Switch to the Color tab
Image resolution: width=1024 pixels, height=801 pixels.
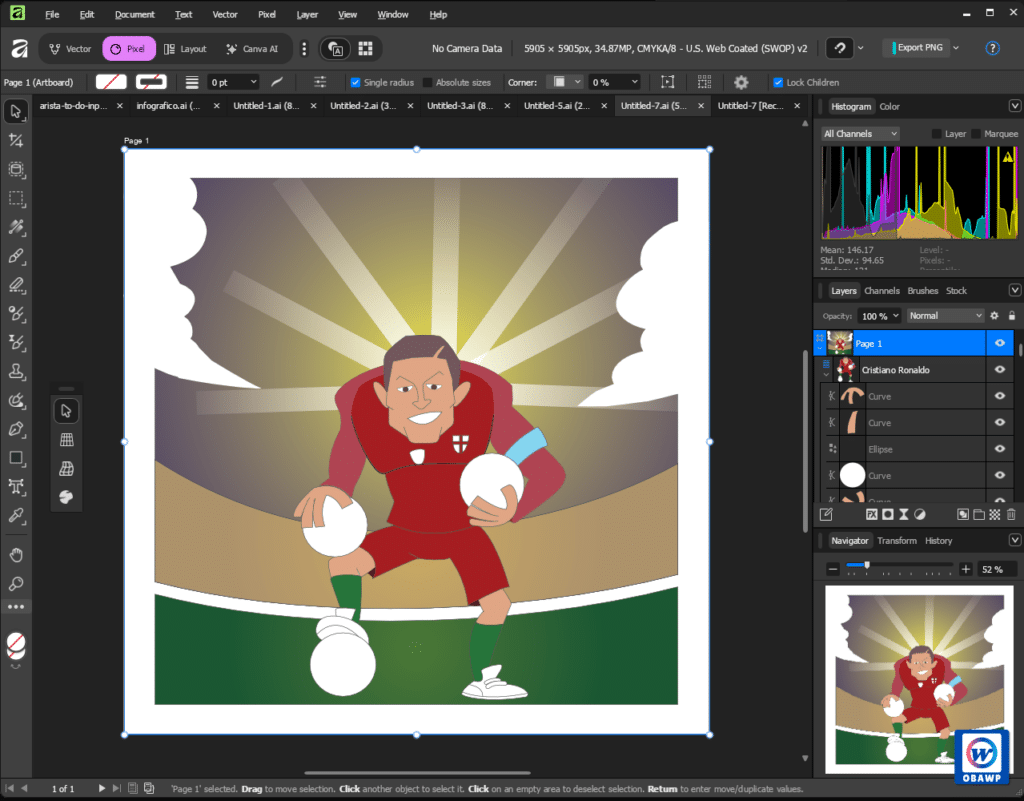[889, 106]
